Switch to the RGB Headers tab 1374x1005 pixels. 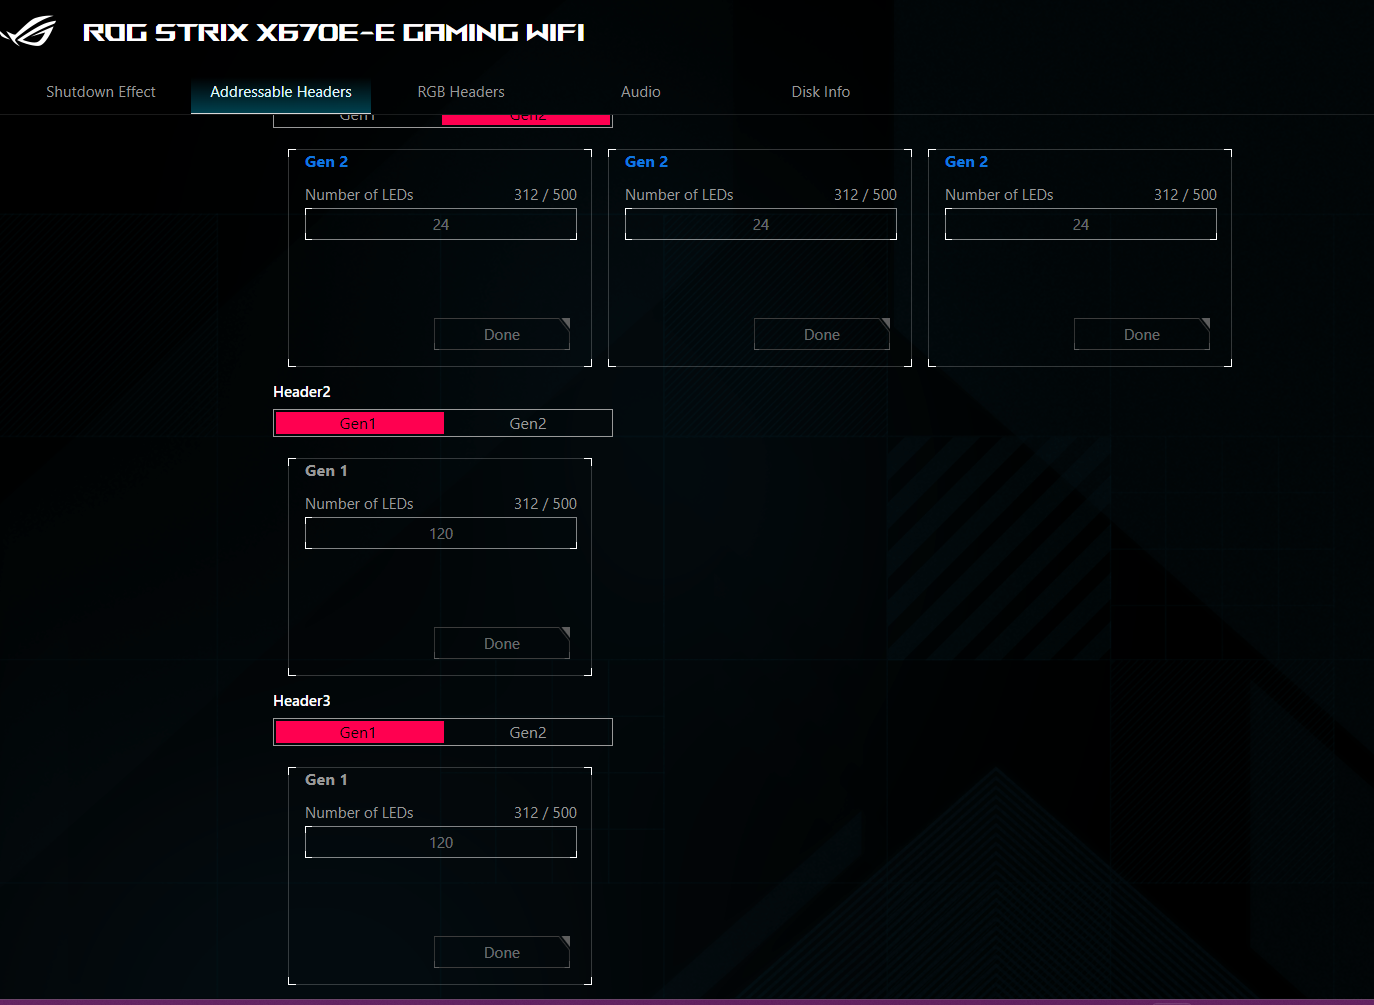(x=461, y=92)
